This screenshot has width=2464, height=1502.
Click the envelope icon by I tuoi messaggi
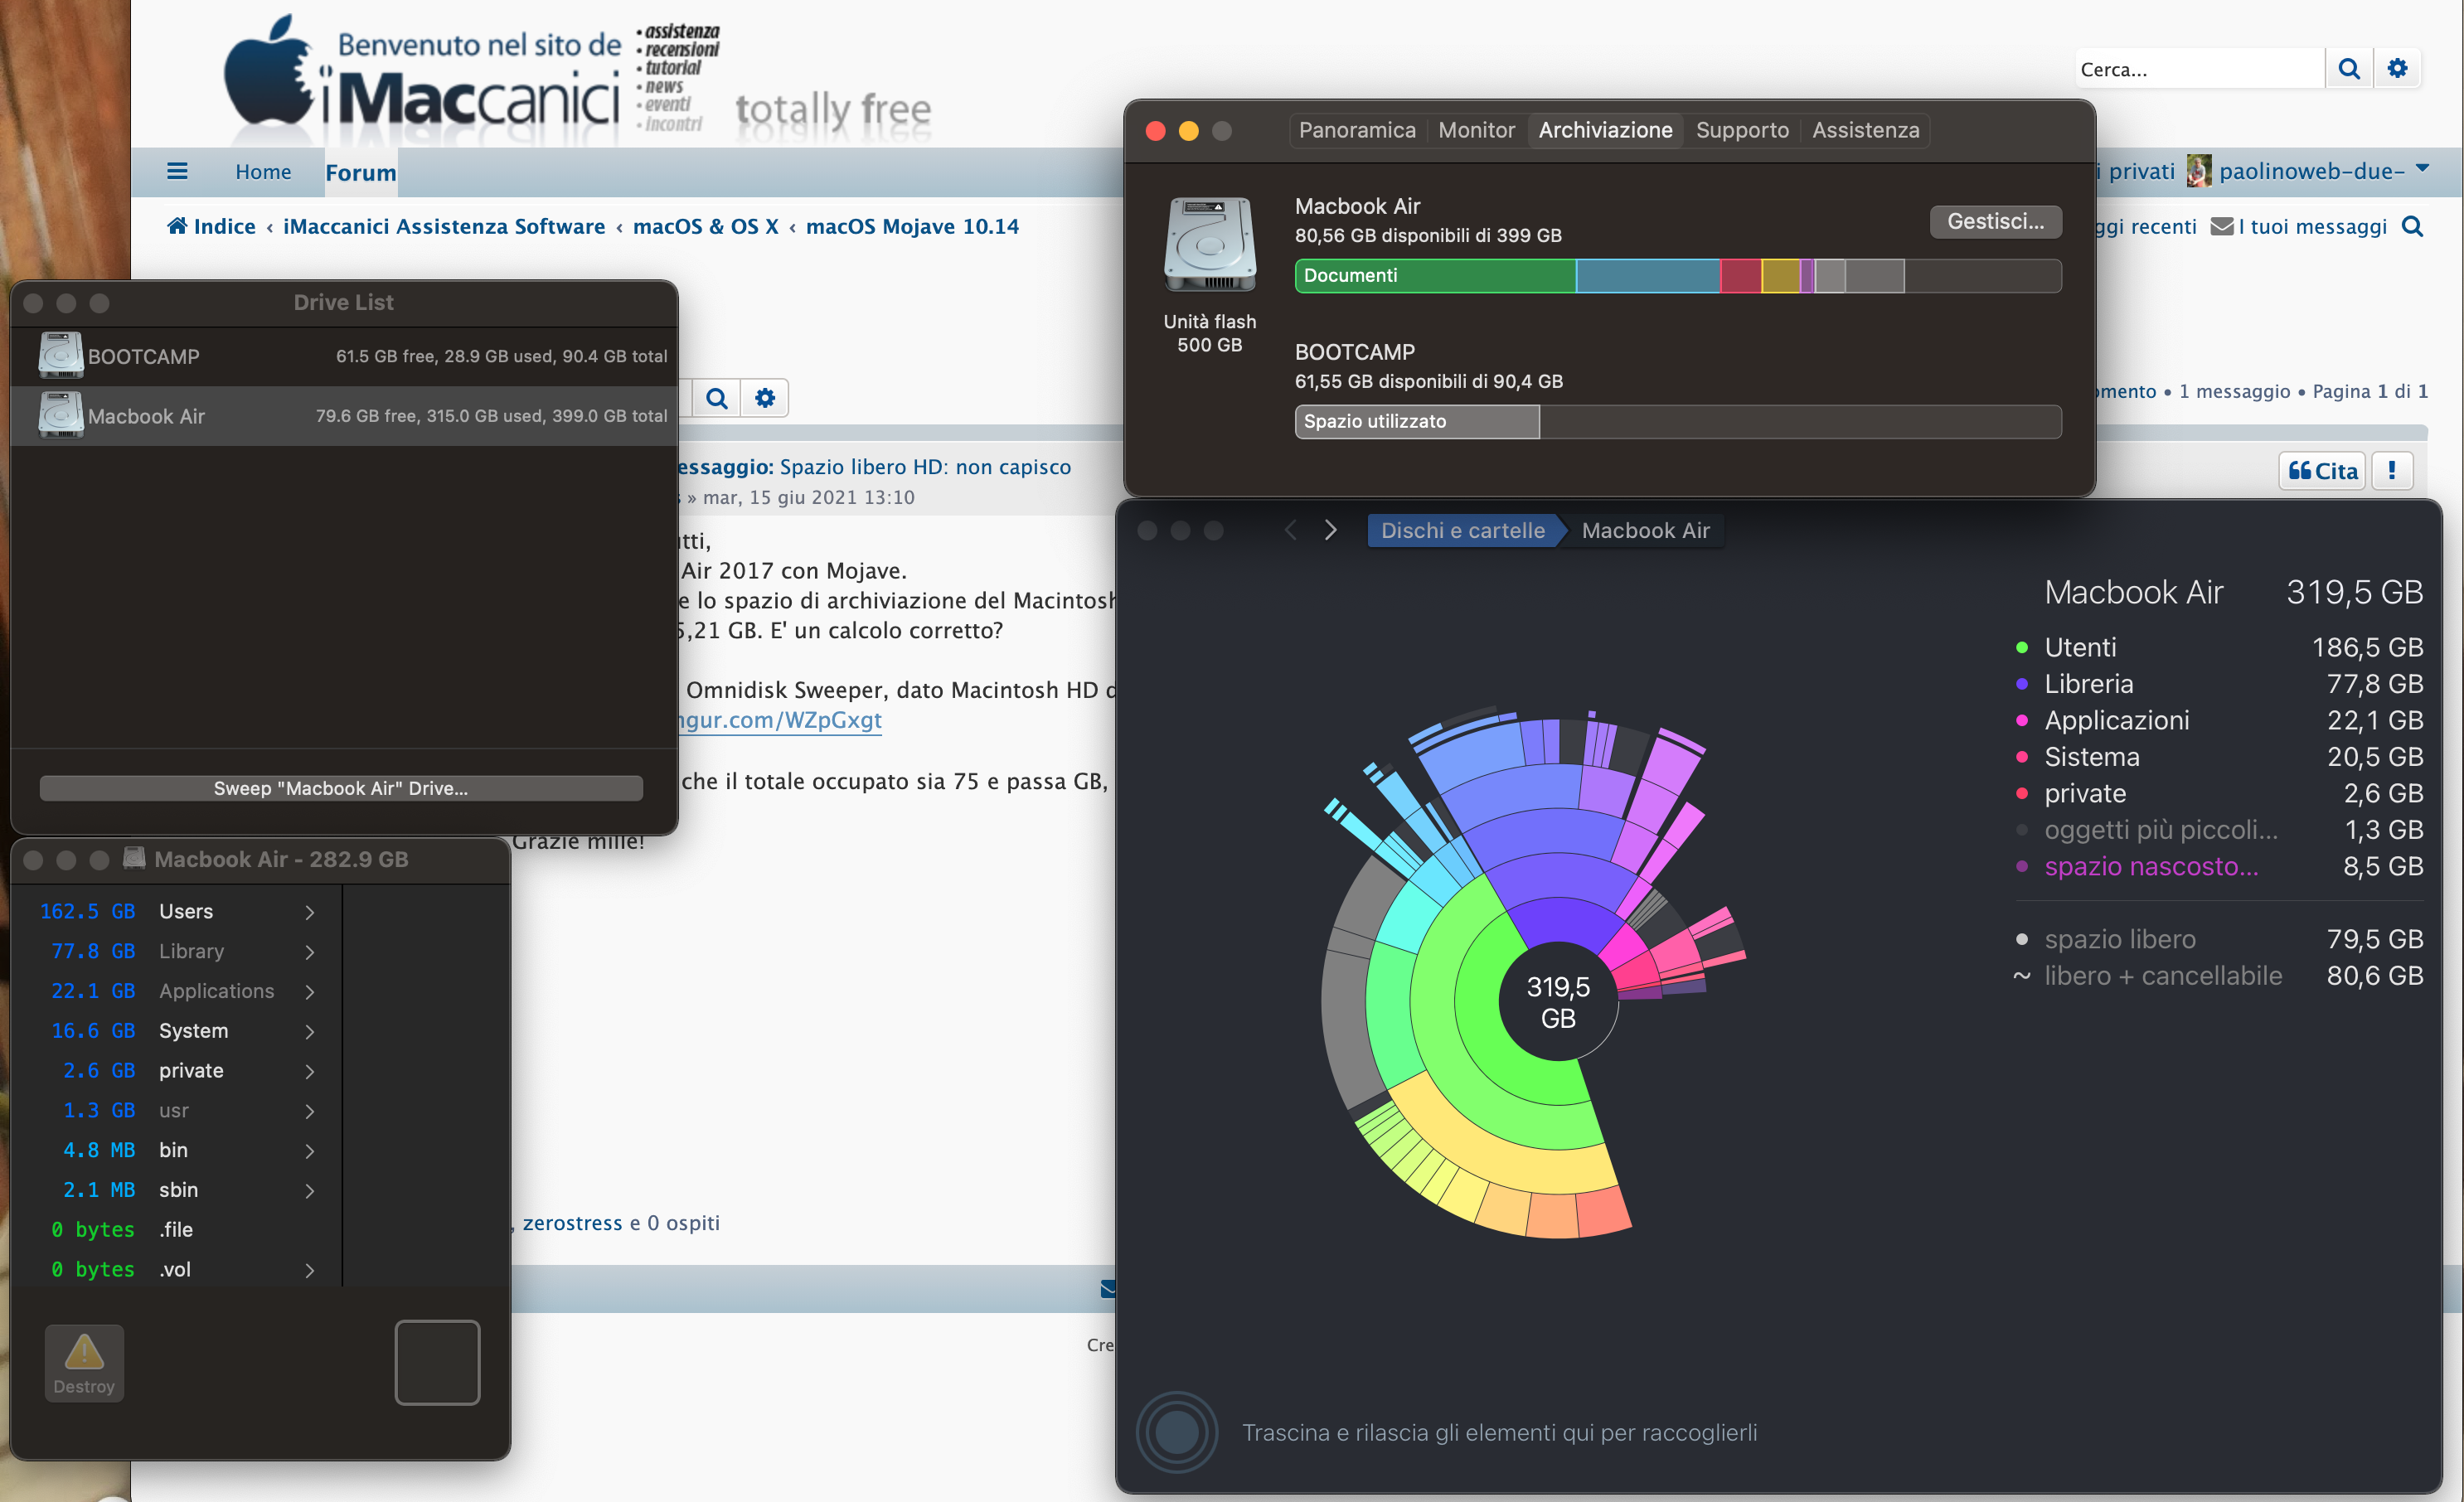pyautogui.click(x=2221, y=226)
